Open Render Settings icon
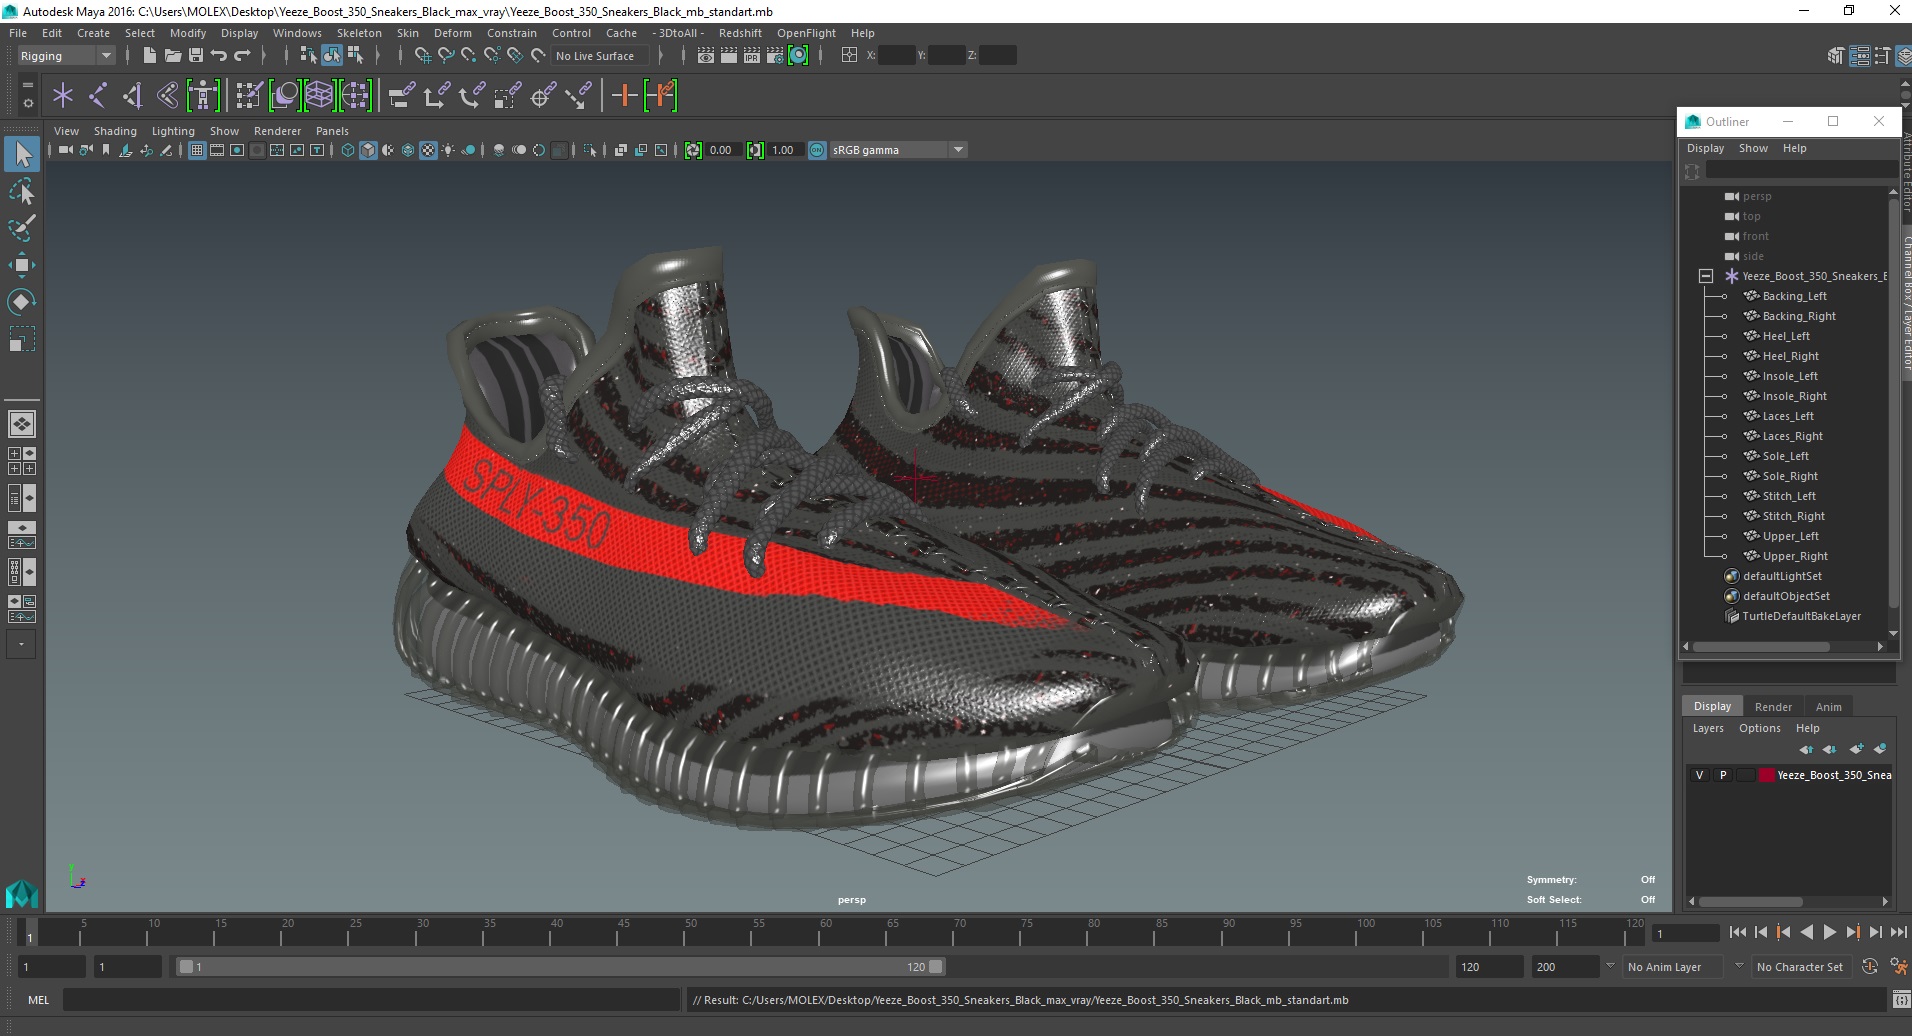1912x1036 pixels. (x=775, y=56)
